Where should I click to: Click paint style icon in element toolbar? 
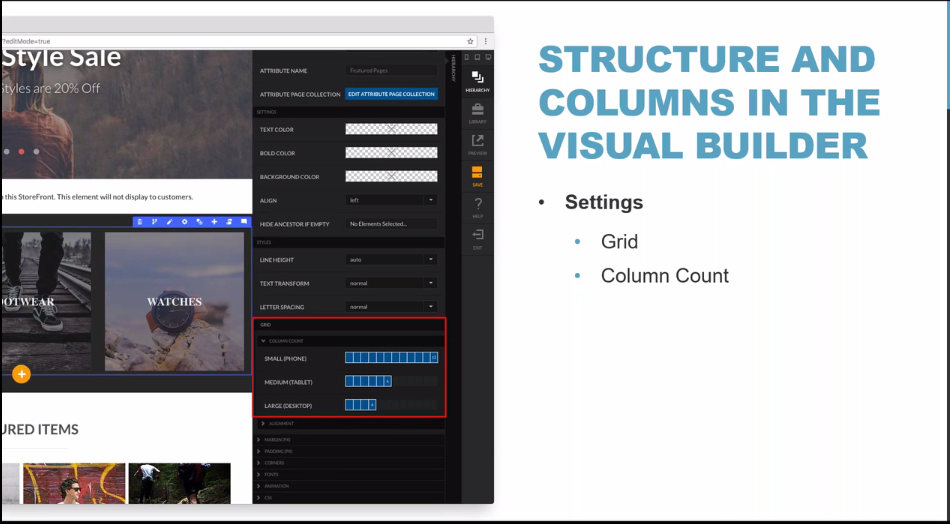click(199, 222)
